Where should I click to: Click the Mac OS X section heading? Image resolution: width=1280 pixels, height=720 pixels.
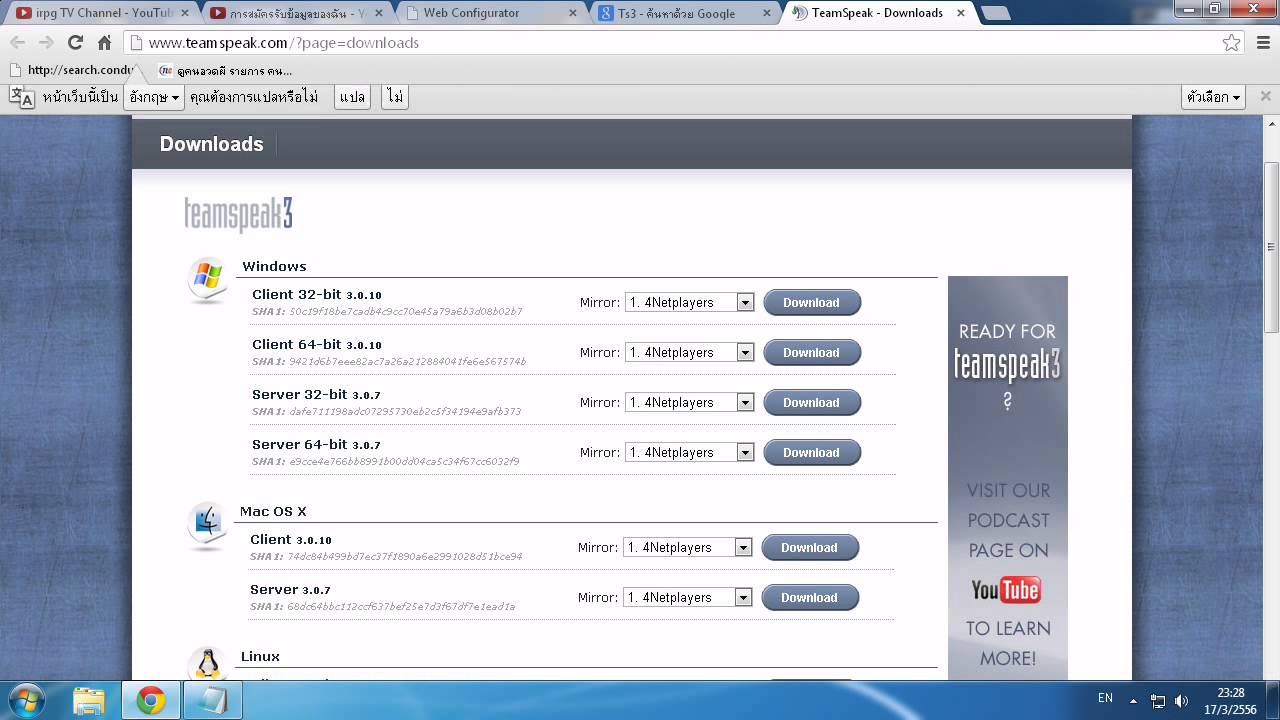pyautogui.click(x=273, y=511)
